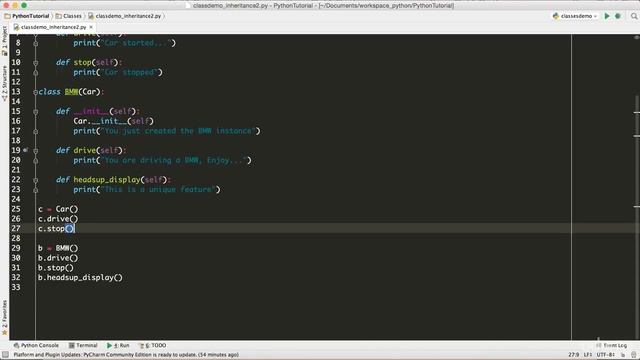Click drive method name on line 19
The image size is (640, 360).
84,151
